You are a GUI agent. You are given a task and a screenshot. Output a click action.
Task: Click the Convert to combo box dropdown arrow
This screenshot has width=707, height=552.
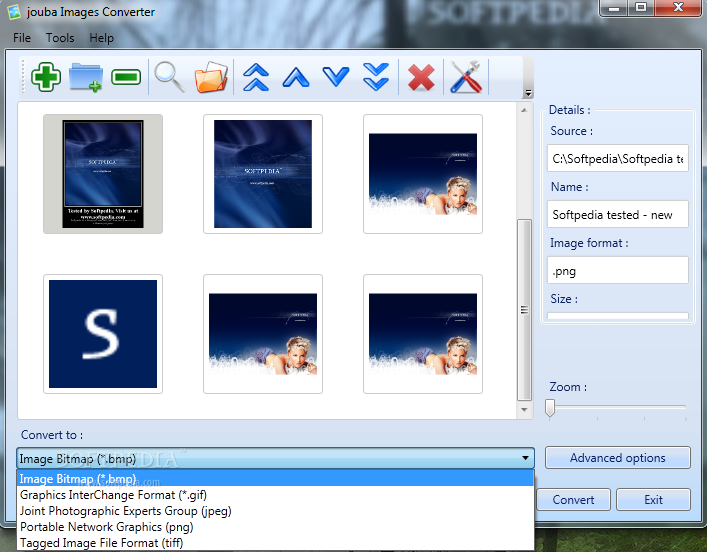525,458
